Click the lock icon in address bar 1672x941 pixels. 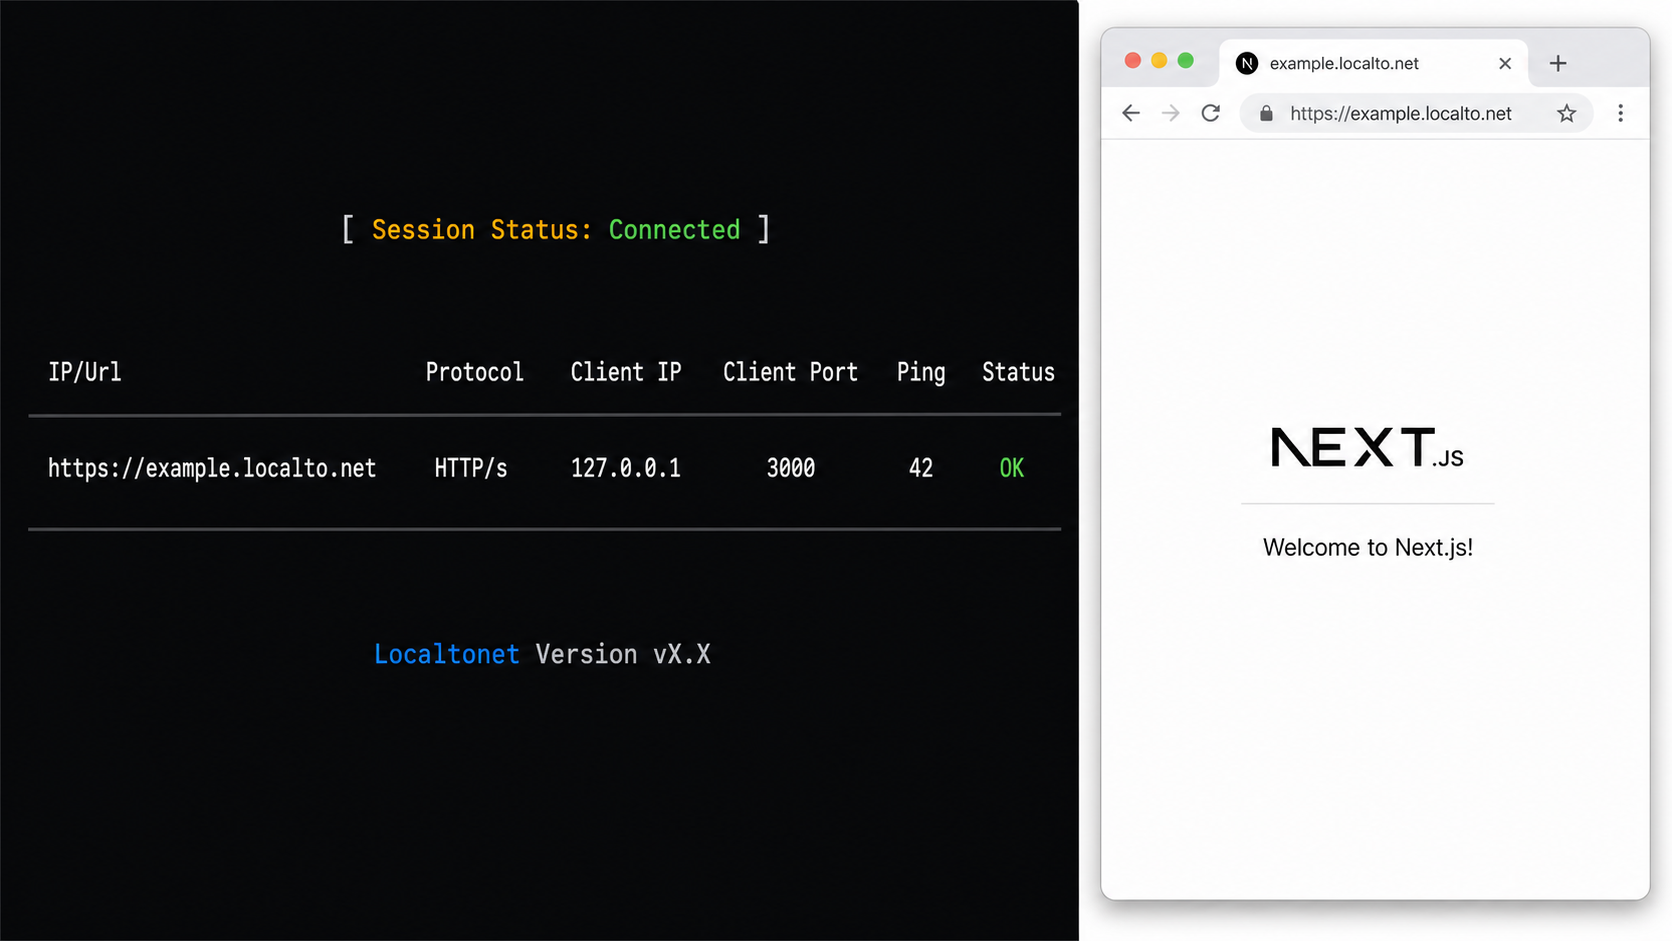click(1266, 113)
